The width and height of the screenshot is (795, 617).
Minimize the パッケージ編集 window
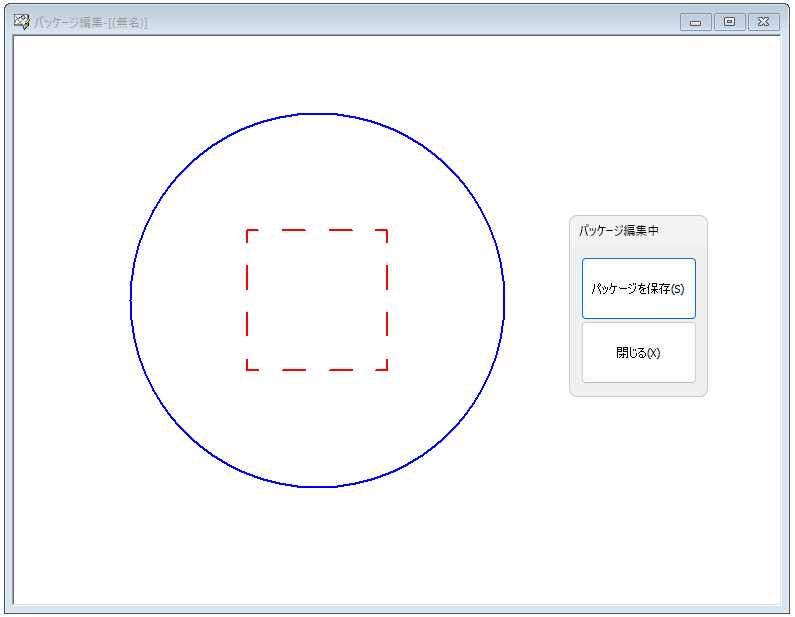[695, 22]
